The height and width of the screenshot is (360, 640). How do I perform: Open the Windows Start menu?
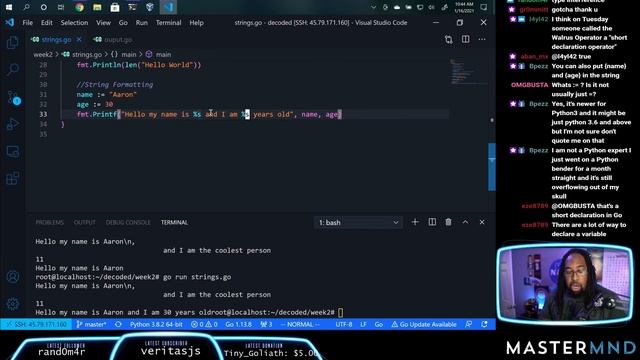click(x=9, y=7)
